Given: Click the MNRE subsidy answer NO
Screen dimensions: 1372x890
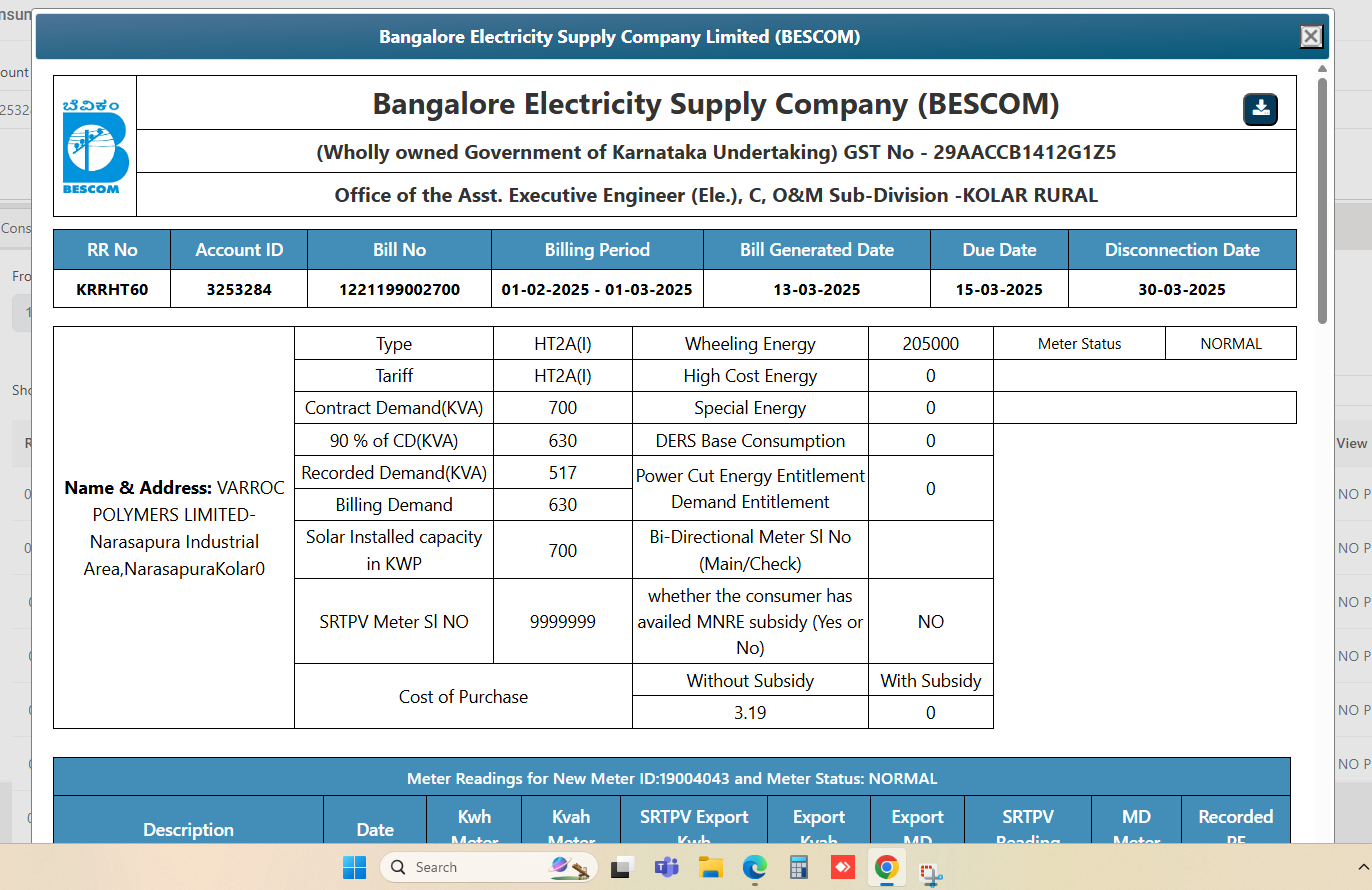Looking at the screenshot, I should [x=930, y=622].
